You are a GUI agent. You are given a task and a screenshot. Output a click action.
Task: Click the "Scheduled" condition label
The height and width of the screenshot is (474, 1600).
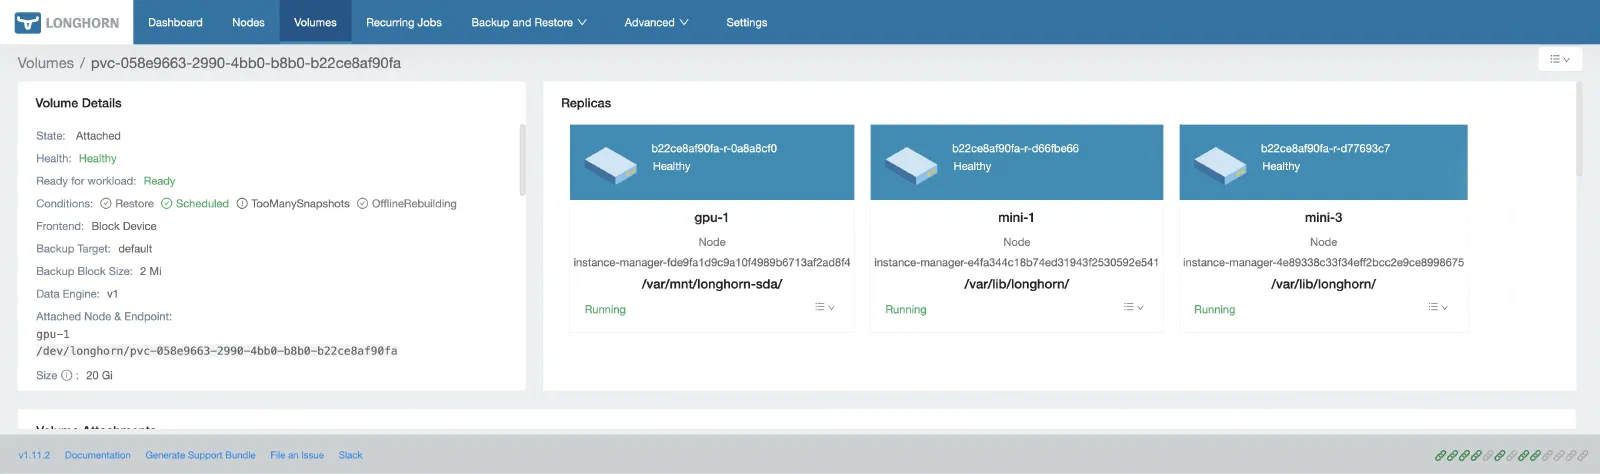[x=202, y=204]
